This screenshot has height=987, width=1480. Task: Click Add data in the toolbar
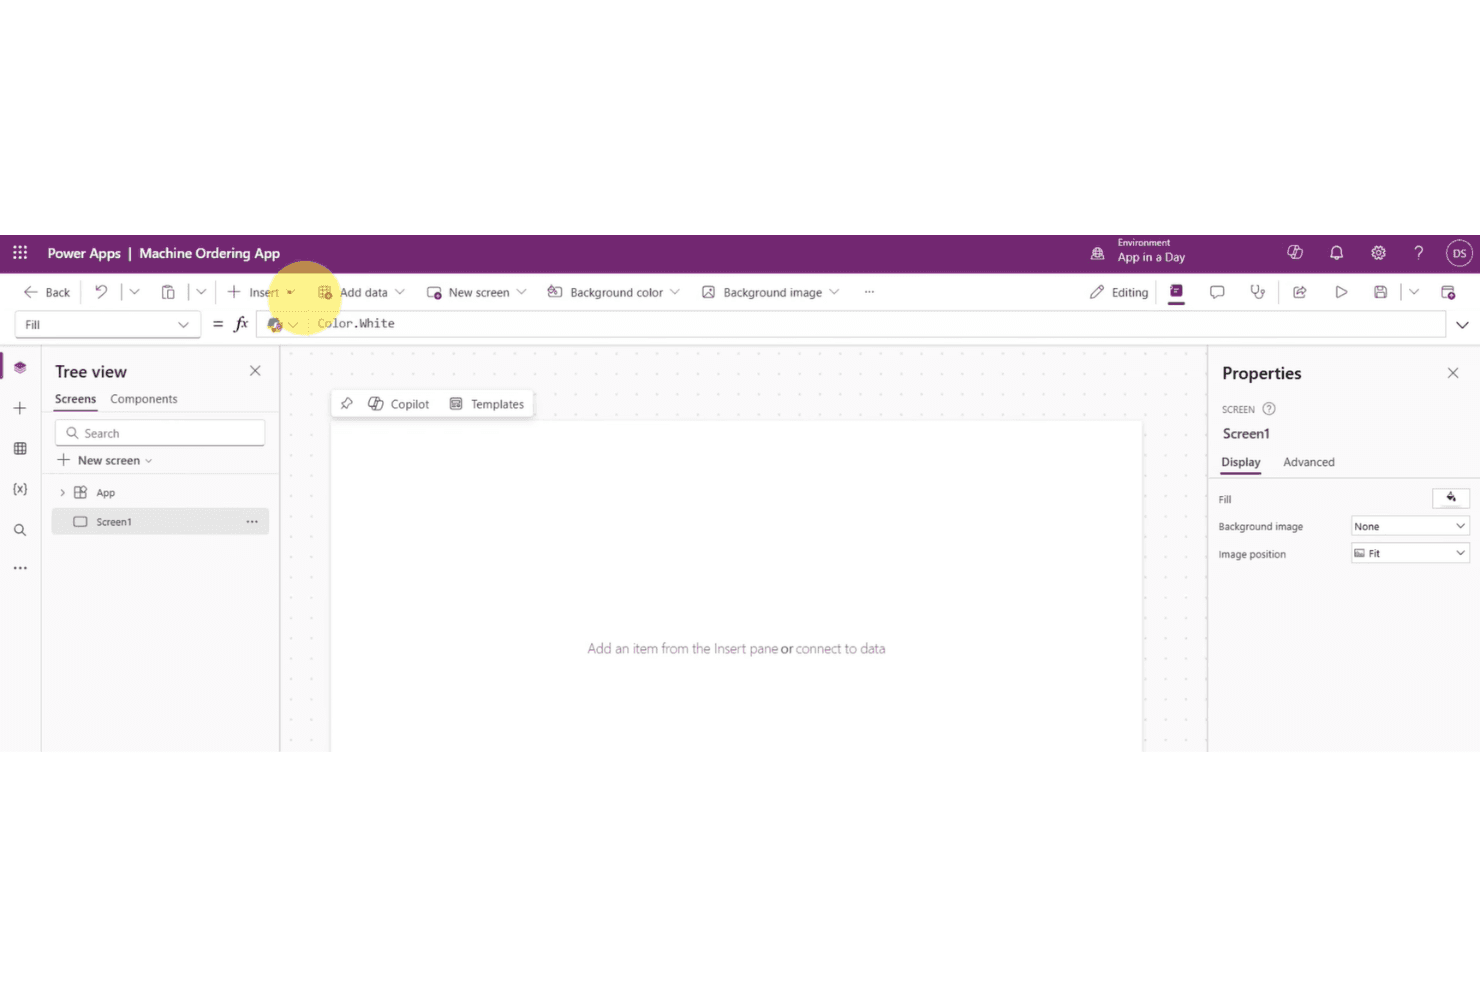coord(361,292)
